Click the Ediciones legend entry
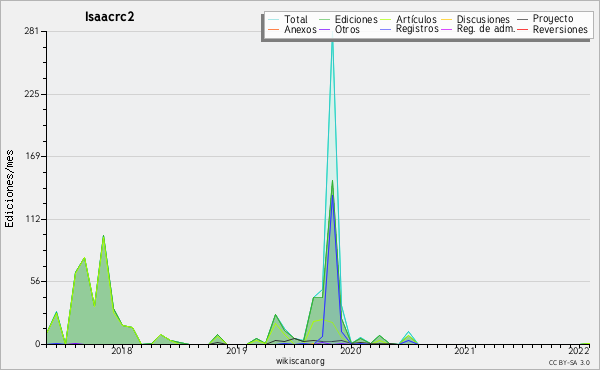This screenshot has height=370, width=600. (348, 19)
